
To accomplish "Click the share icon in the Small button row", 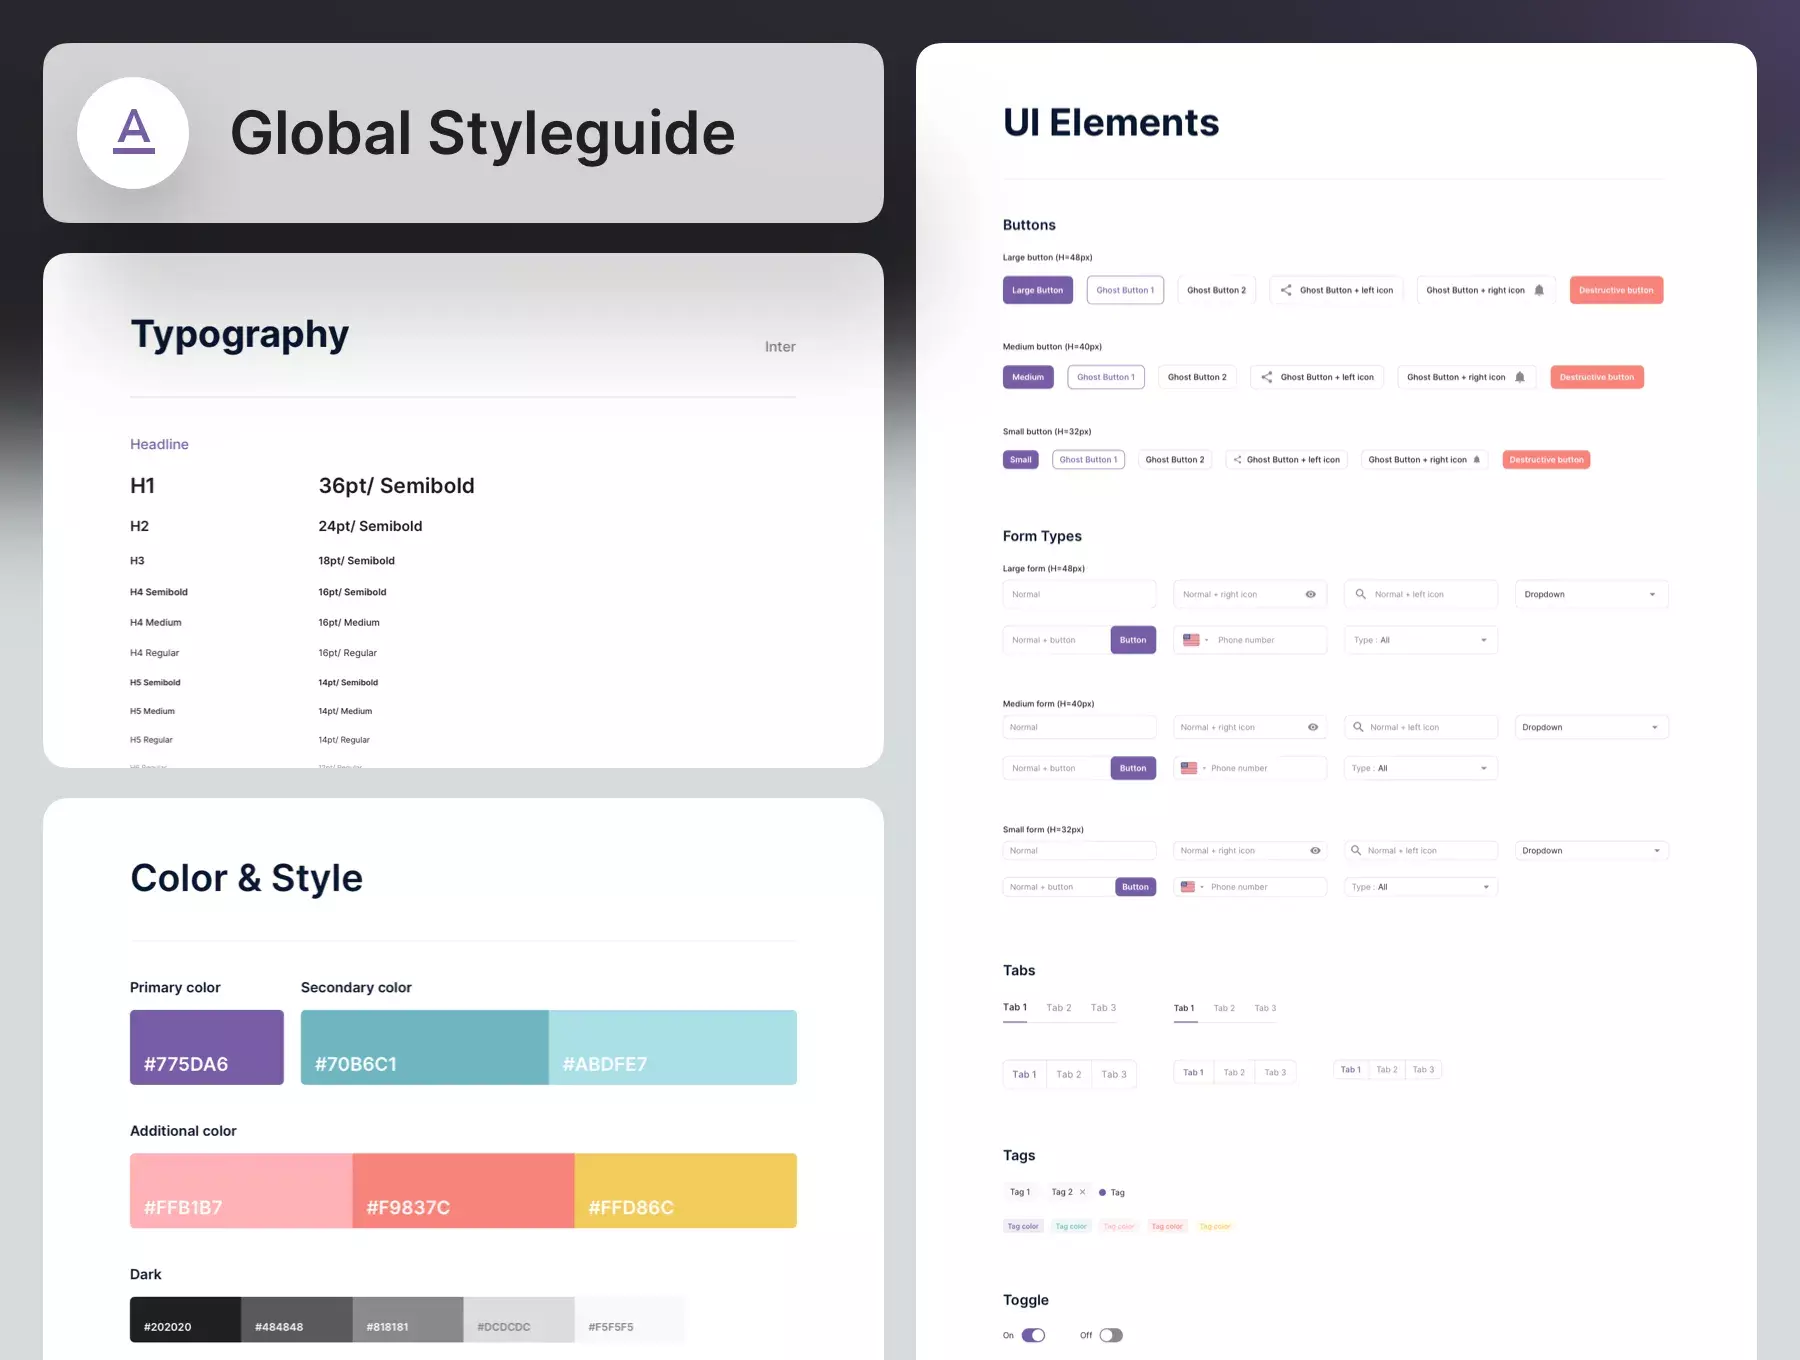I will point(1237,460).
